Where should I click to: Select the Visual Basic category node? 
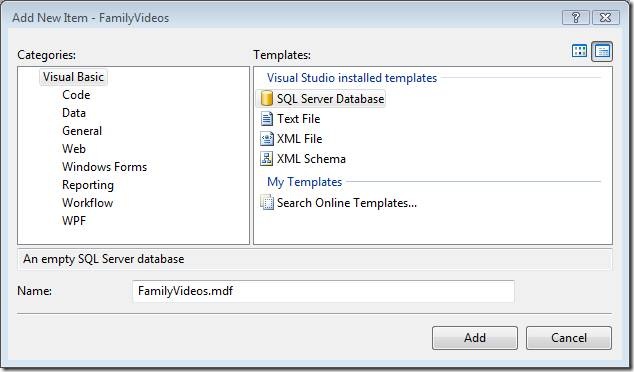tap(73, 77)
